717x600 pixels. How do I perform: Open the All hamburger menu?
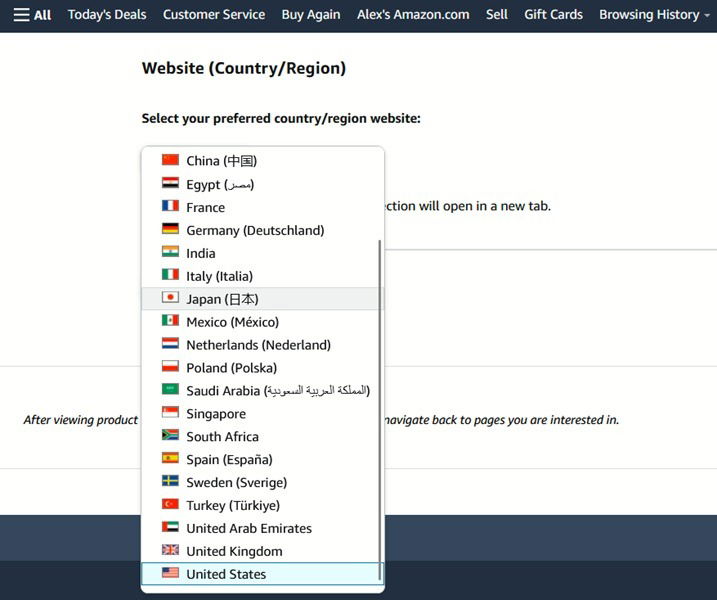click(32, 15)
